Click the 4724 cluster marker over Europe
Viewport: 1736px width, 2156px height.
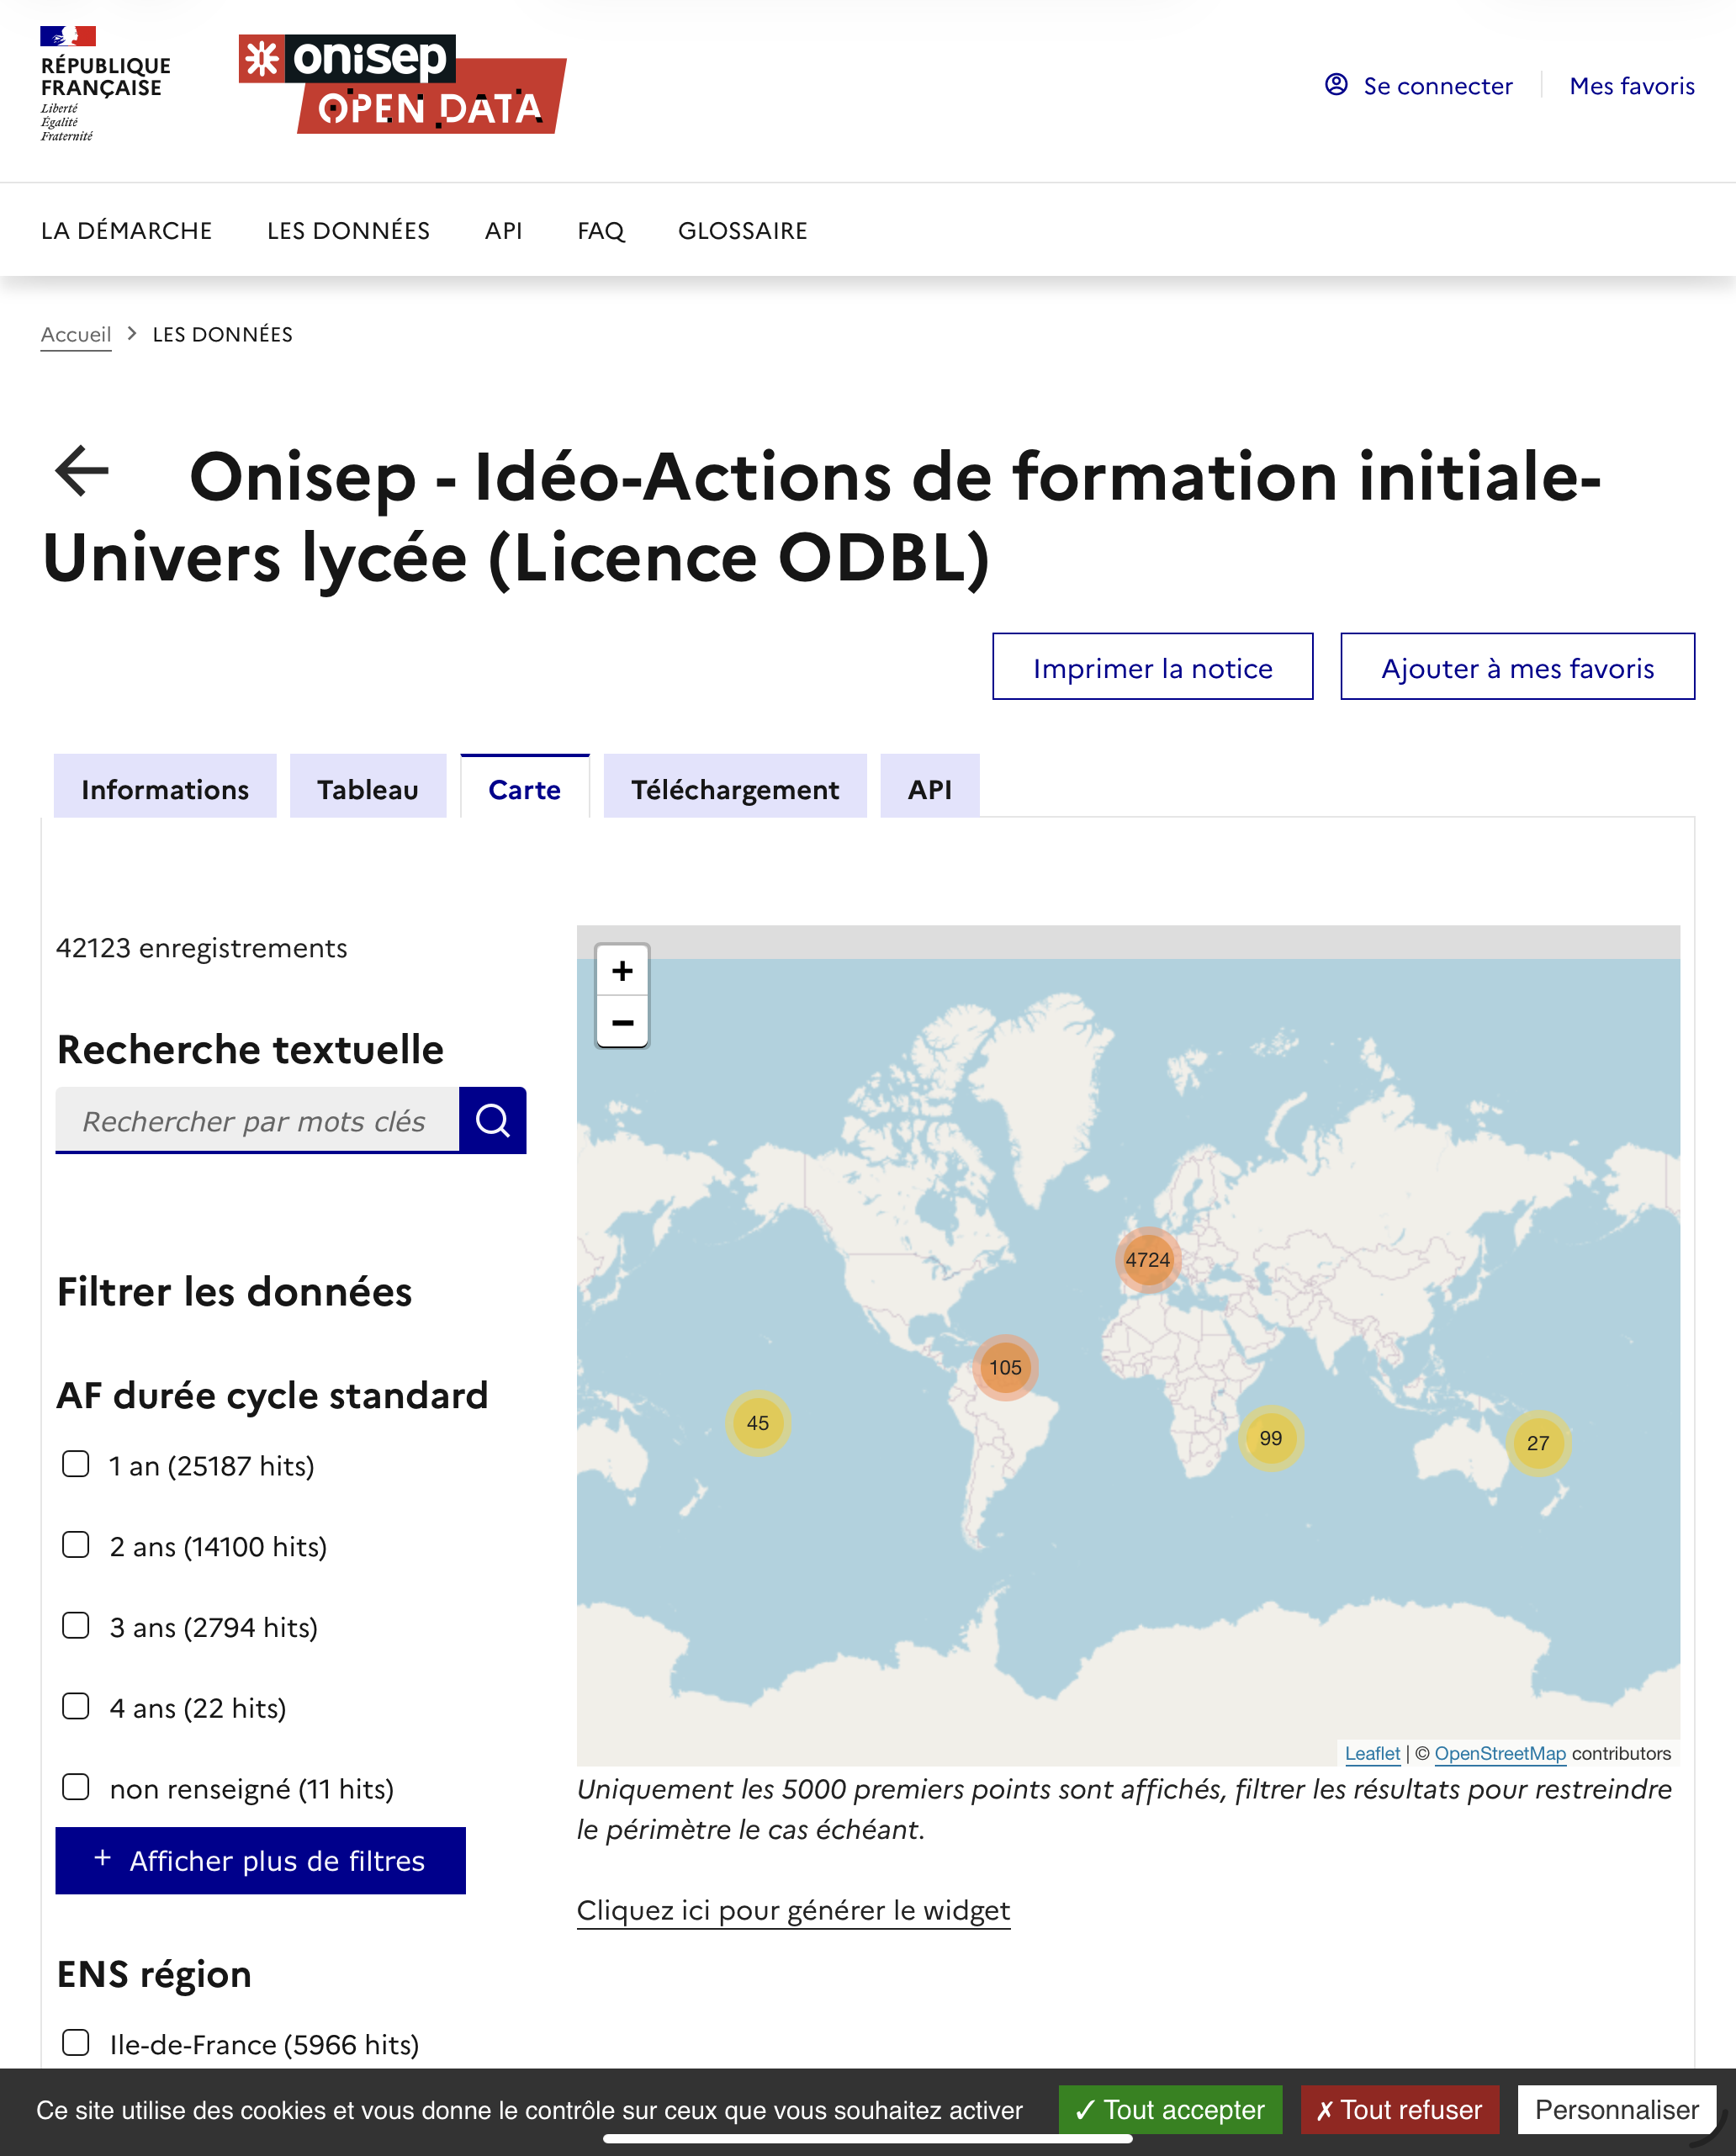coord(1147,1259)
